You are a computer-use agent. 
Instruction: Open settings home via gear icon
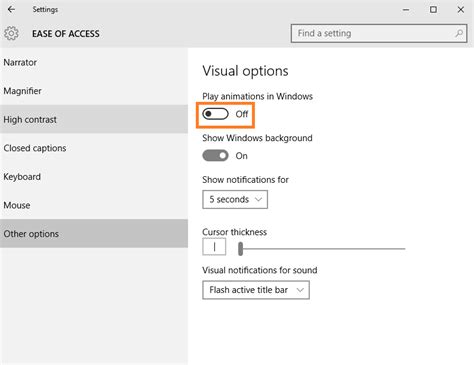pos(11,33)
